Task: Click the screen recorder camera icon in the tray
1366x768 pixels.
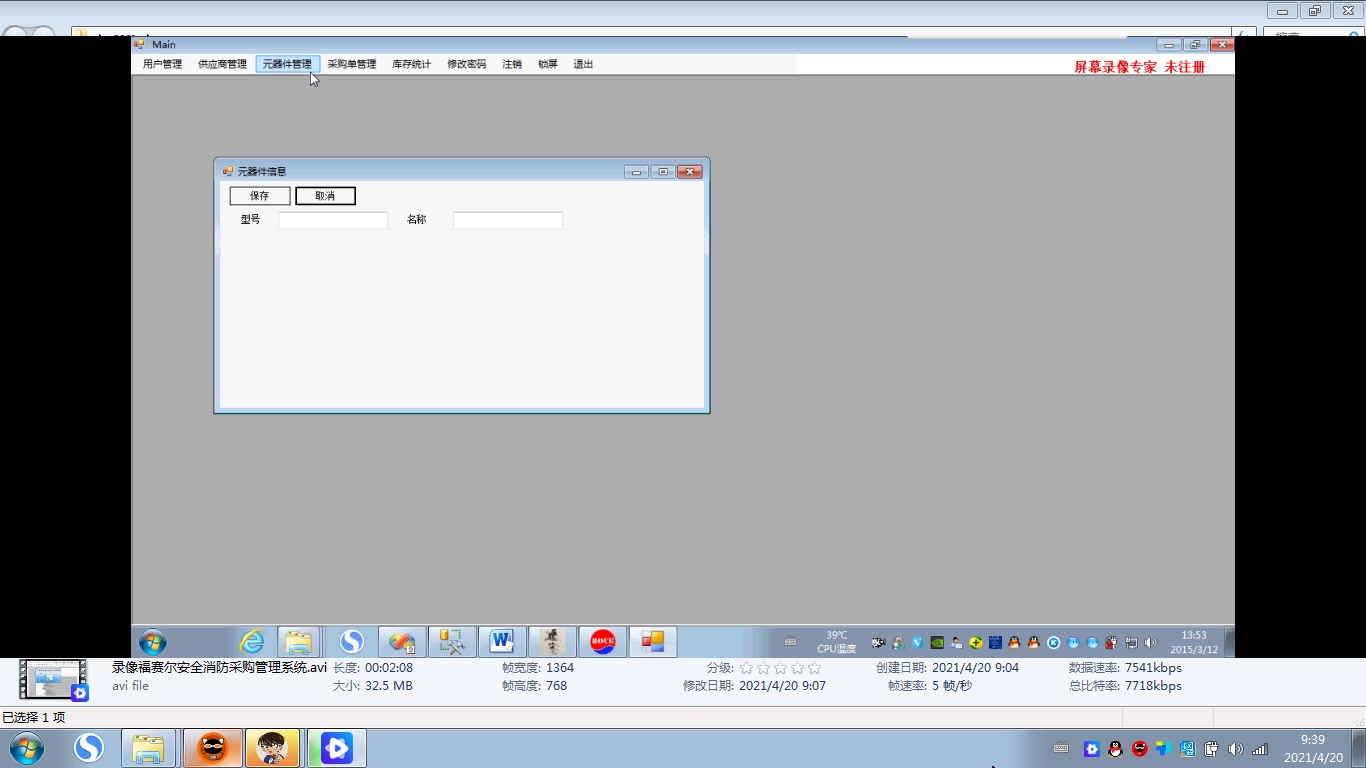Action: (877, 642)
